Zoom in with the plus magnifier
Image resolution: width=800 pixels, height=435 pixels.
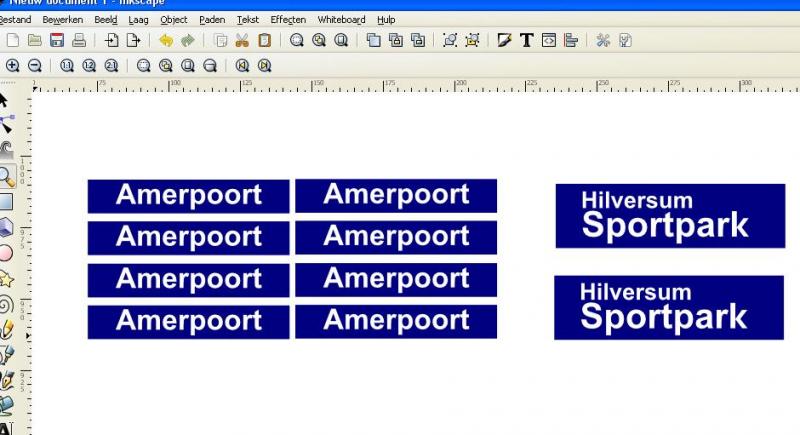point(13,65)
